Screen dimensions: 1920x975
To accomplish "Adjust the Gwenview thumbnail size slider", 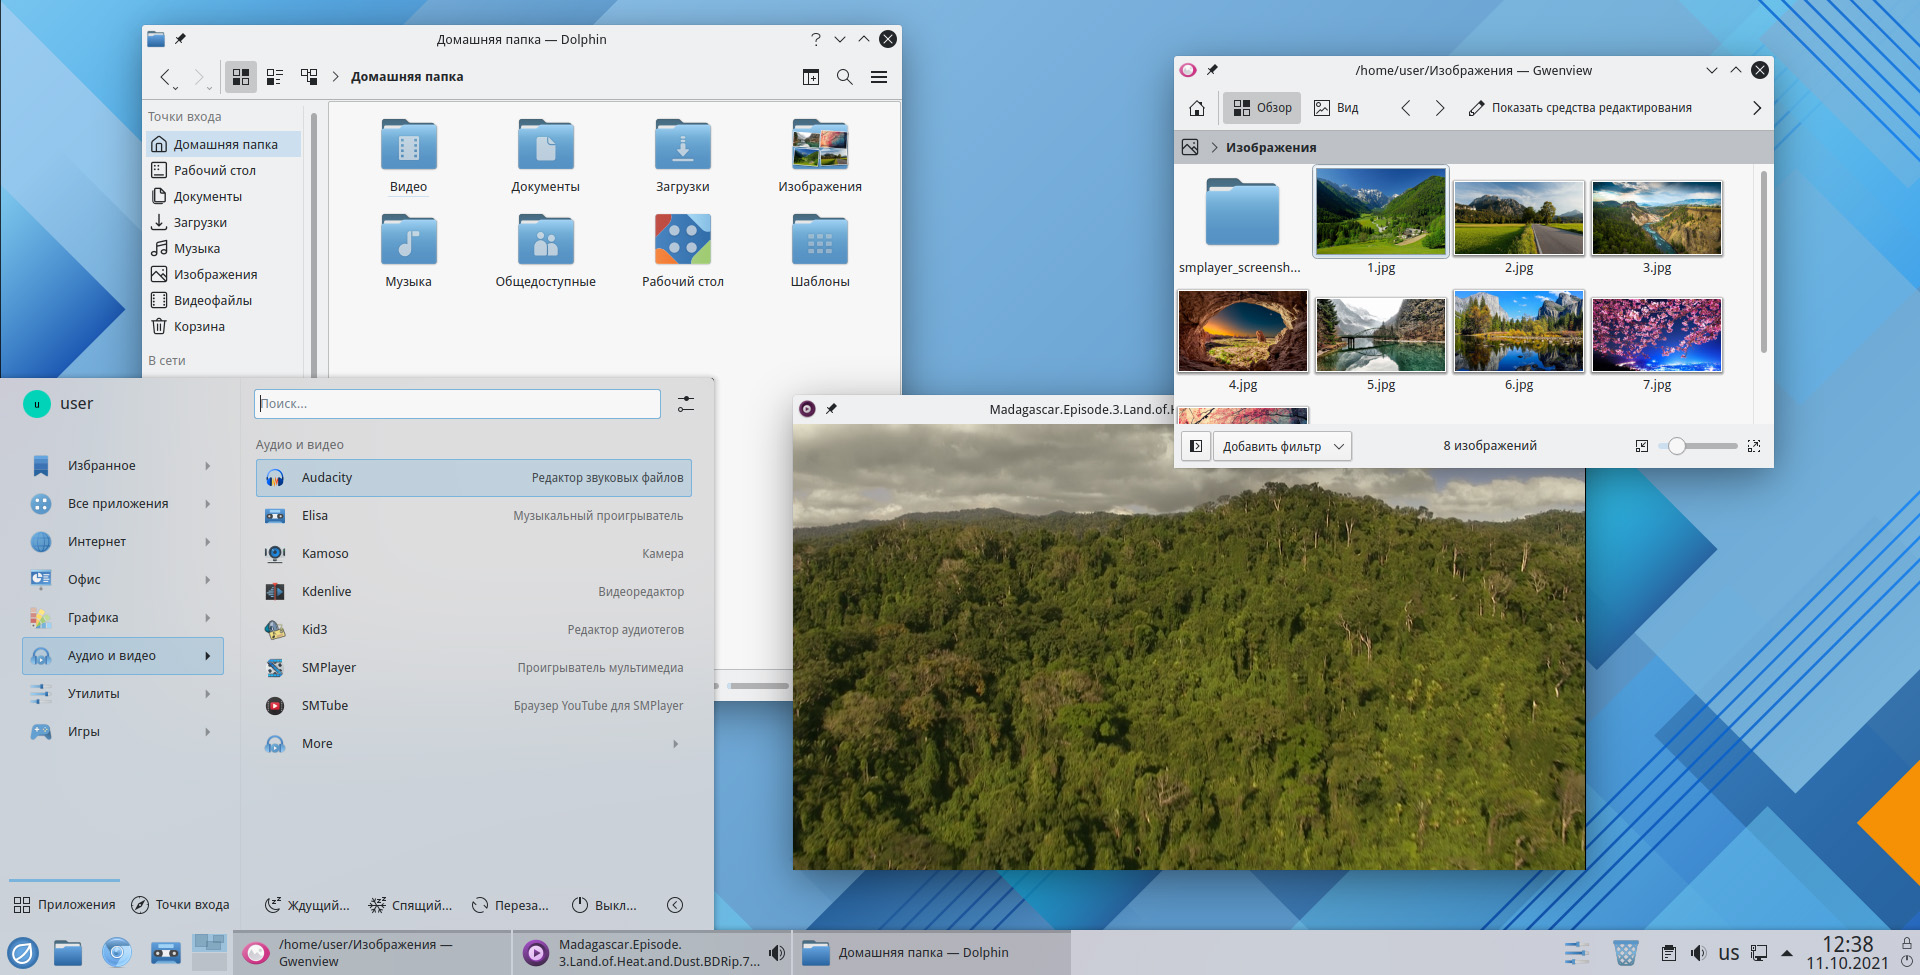I will [1697, 446].
